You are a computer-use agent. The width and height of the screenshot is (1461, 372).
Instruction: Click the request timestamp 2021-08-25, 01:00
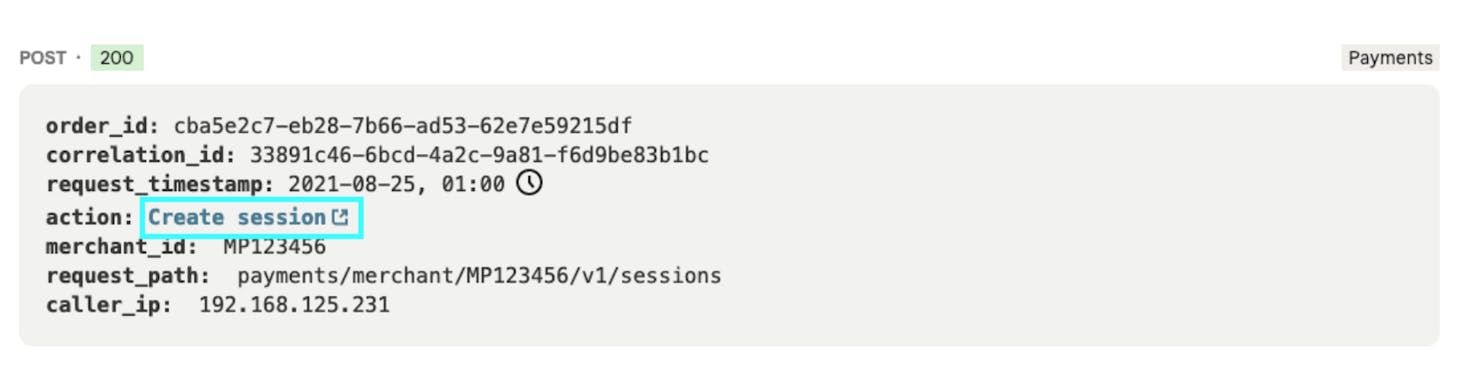pyautogui.click(x=396, y=185)
